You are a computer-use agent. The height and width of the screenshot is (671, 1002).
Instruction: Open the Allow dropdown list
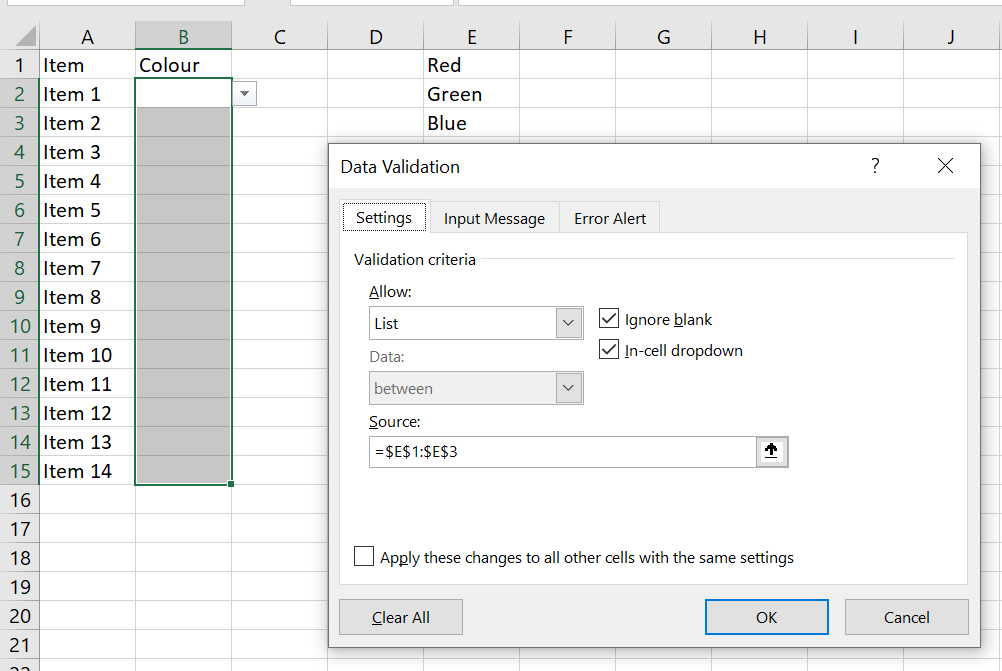(x=569, y=324)
